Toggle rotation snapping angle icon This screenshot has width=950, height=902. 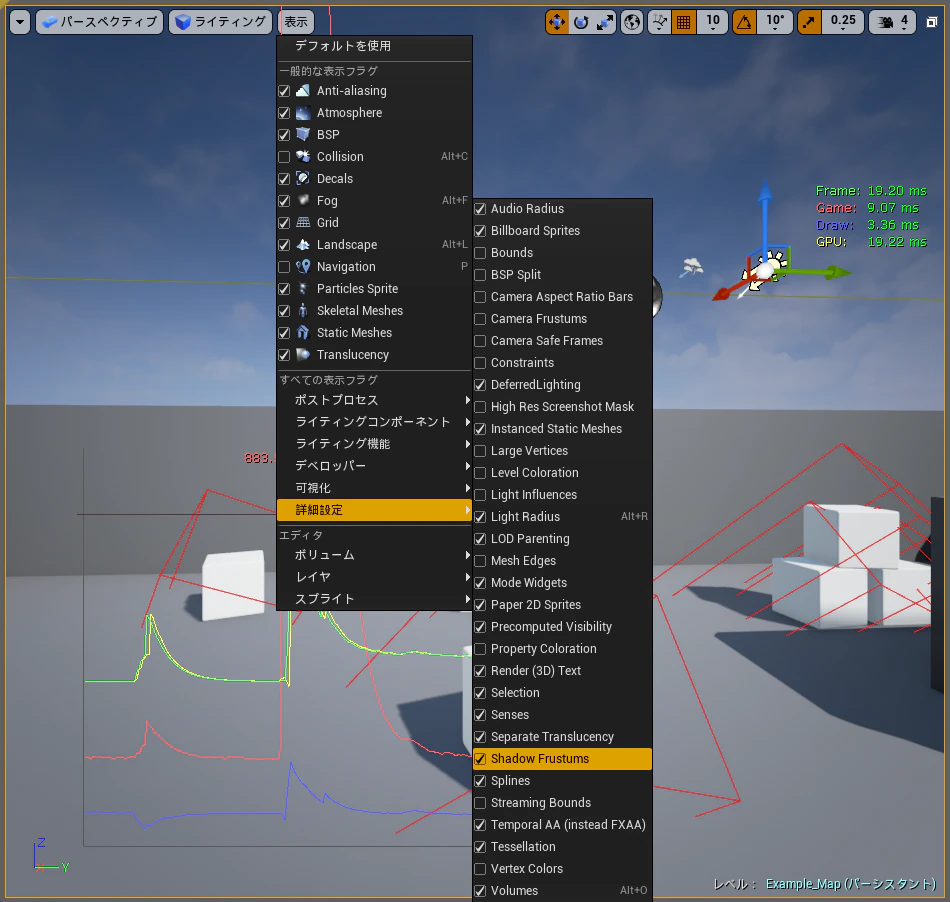point(744,22)
